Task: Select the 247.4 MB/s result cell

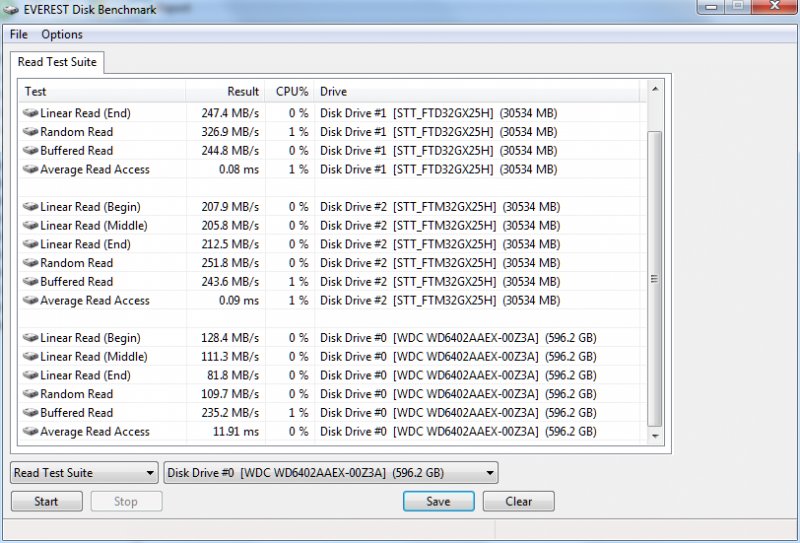Action: (x=230, y=113)
